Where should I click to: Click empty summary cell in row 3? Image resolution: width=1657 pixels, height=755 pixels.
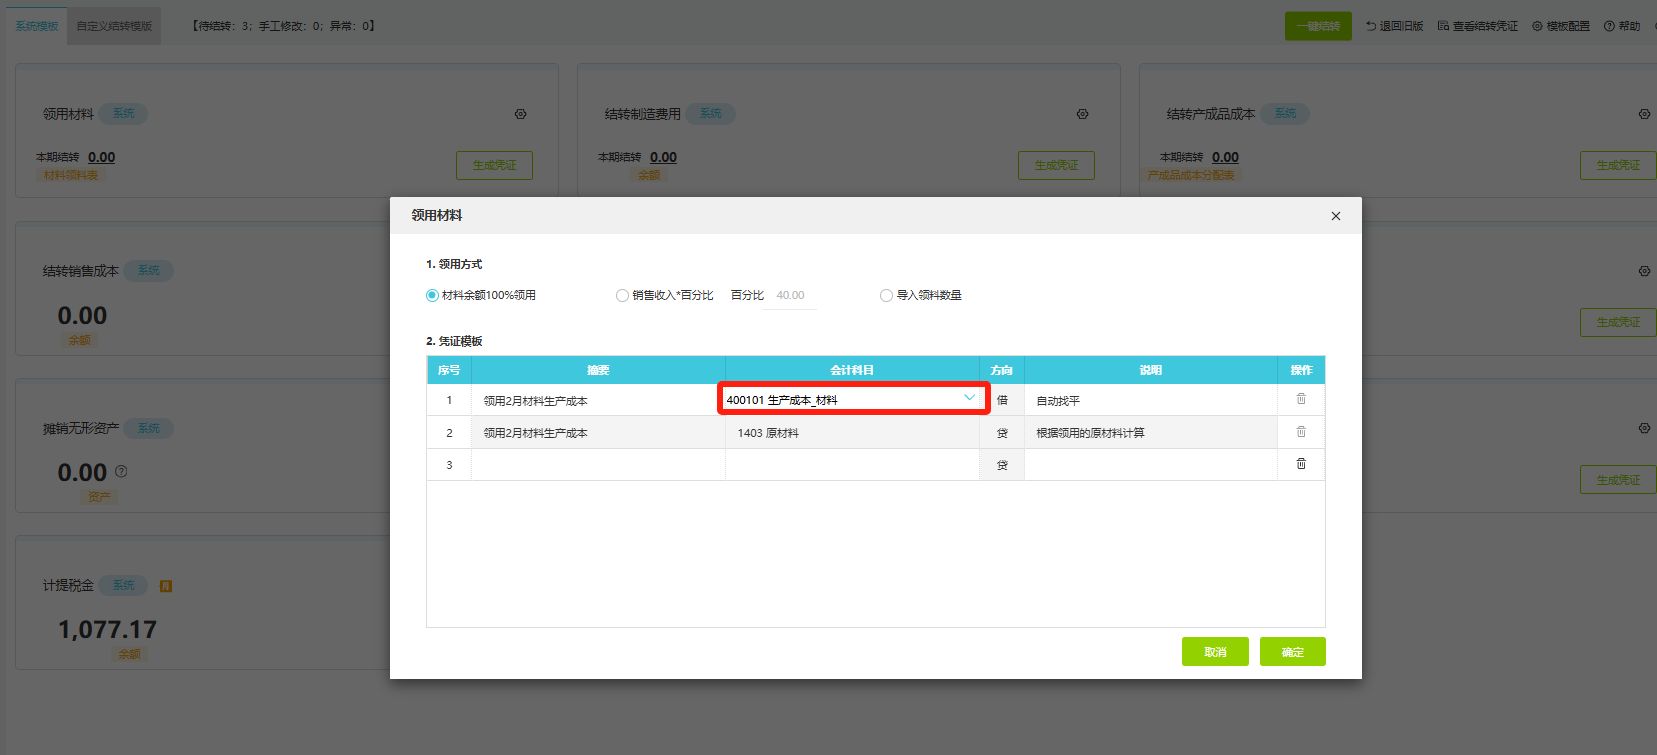pos(598,465)
